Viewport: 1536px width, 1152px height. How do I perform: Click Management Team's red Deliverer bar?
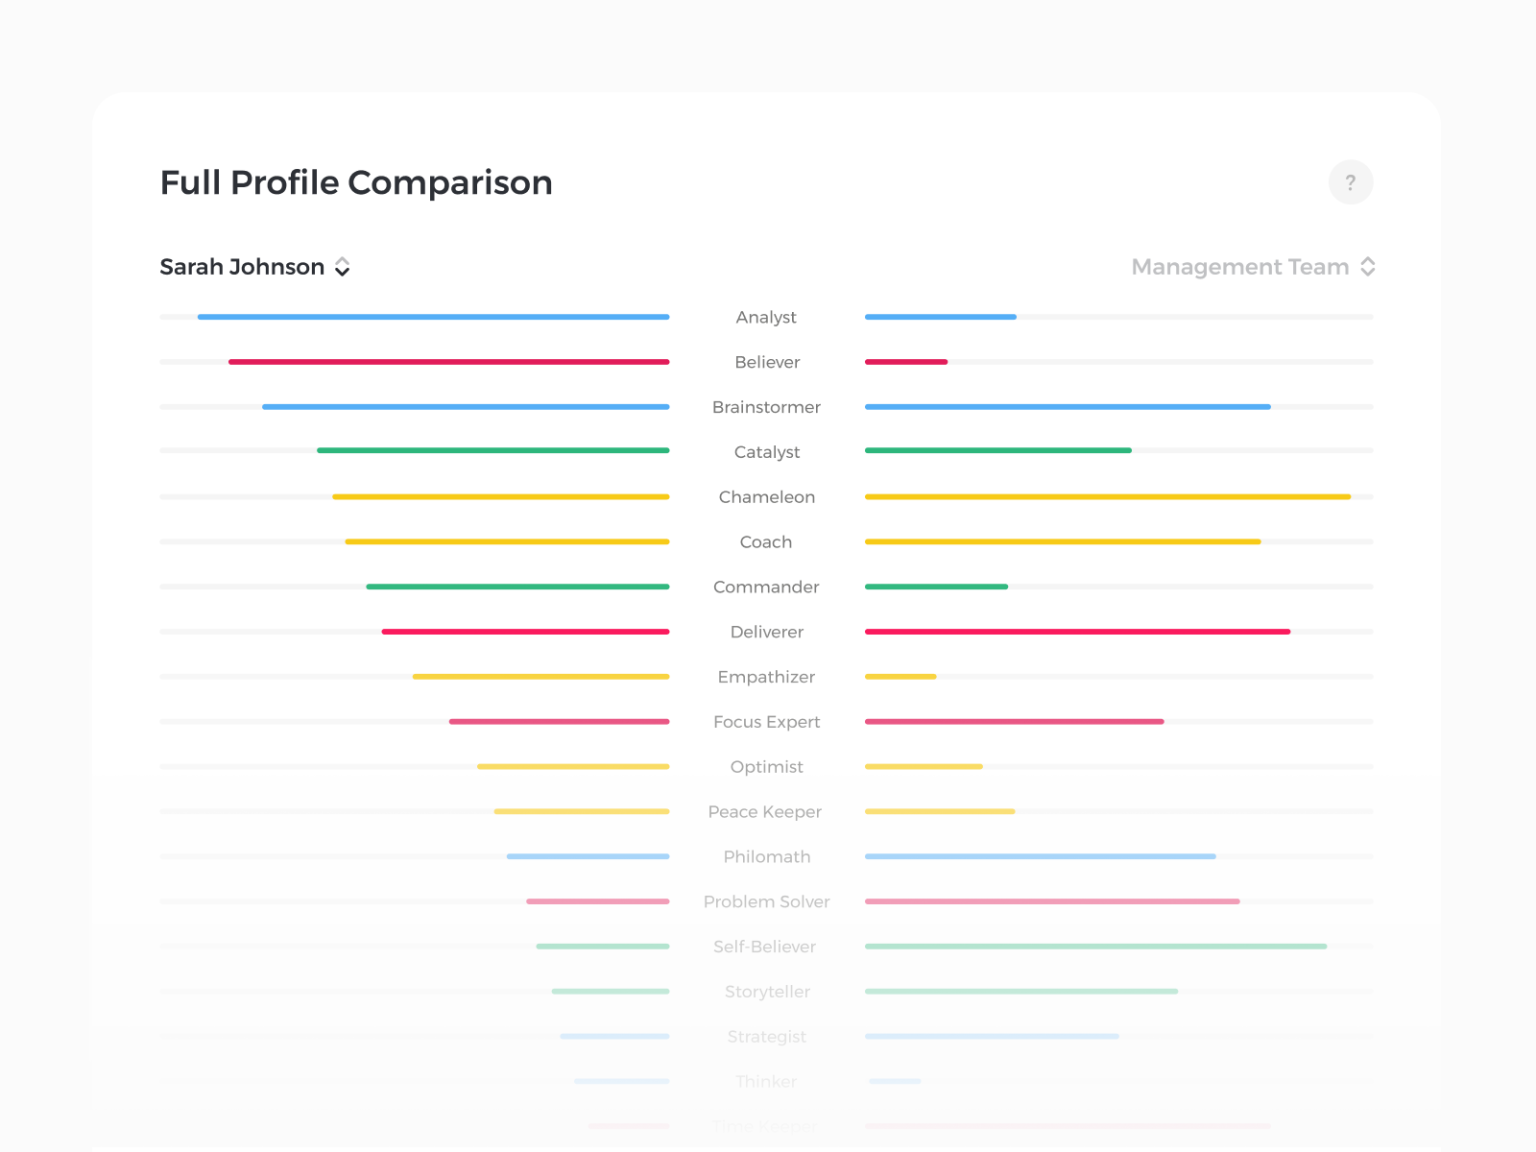click(x=1077, y=632)
